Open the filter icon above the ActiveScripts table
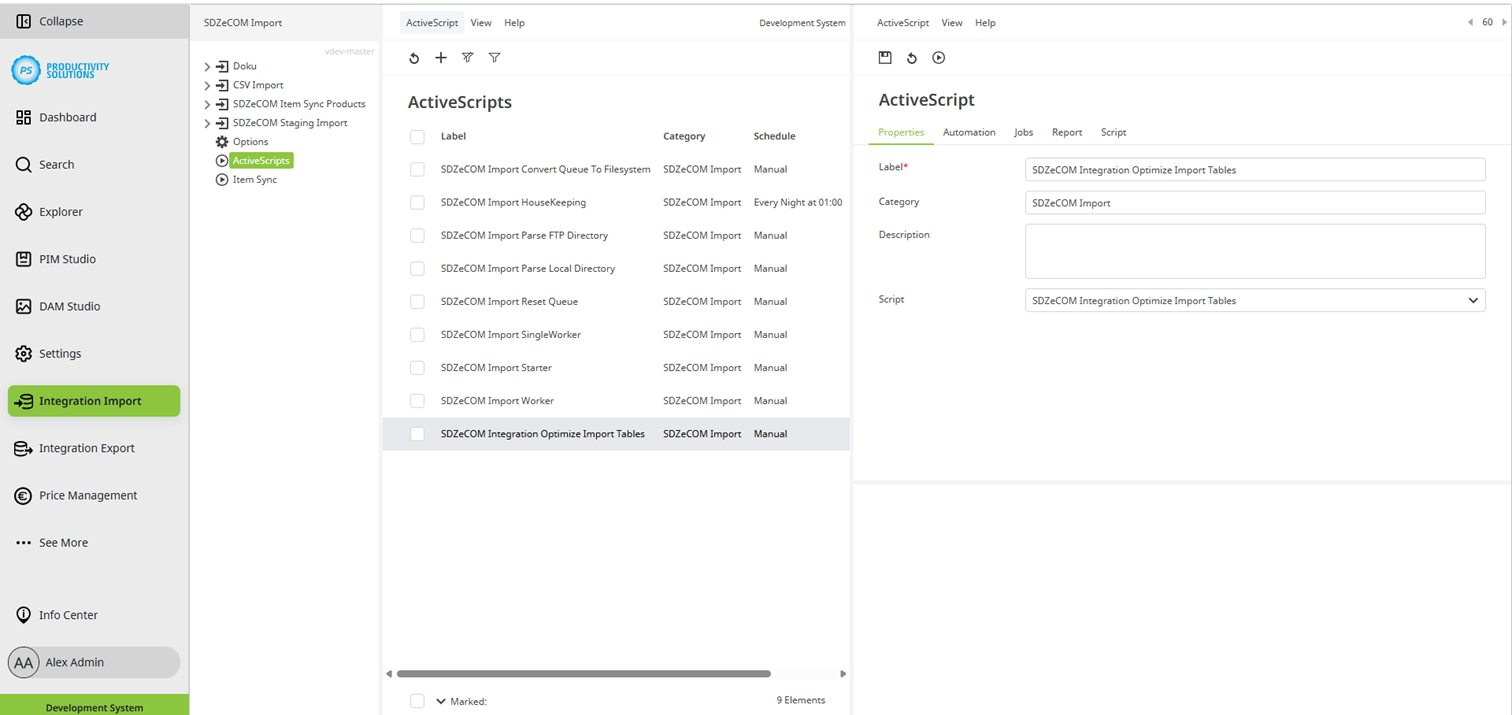The image size is (1512, 715). point(494,57)
